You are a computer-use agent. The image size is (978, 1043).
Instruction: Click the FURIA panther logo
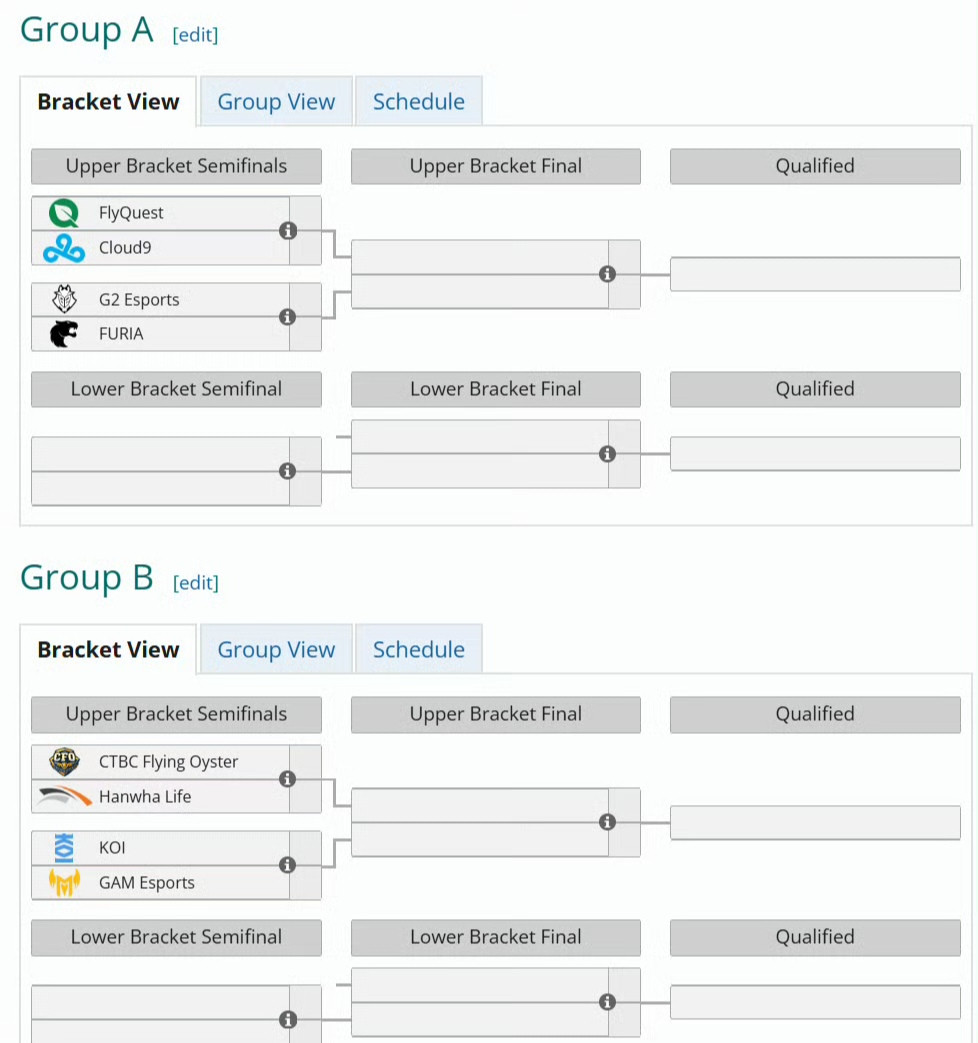[64, 334]
